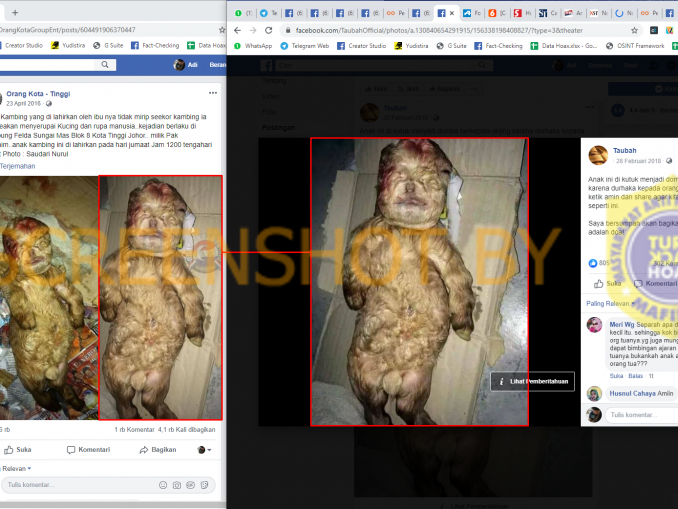Viewport: 678px width, 509px height.
Task: Expand Paling Relevan comment sort dropdown
Action: pyautogui.click(x=610, y=304)
